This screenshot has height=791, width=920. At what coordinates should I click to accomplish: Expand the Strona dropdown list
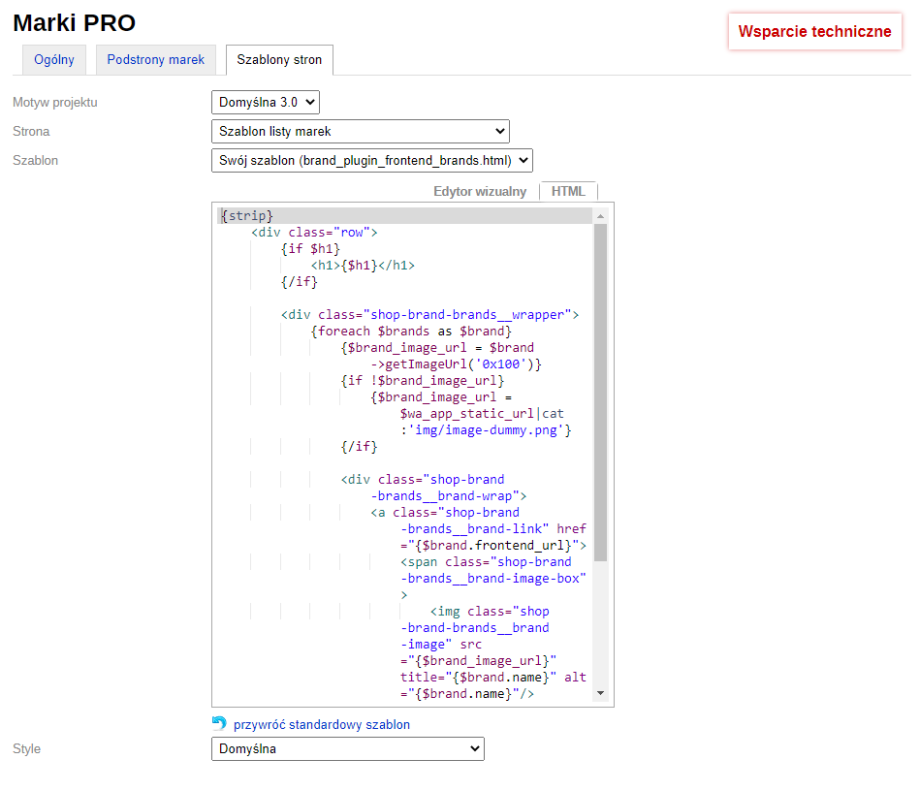360,131
